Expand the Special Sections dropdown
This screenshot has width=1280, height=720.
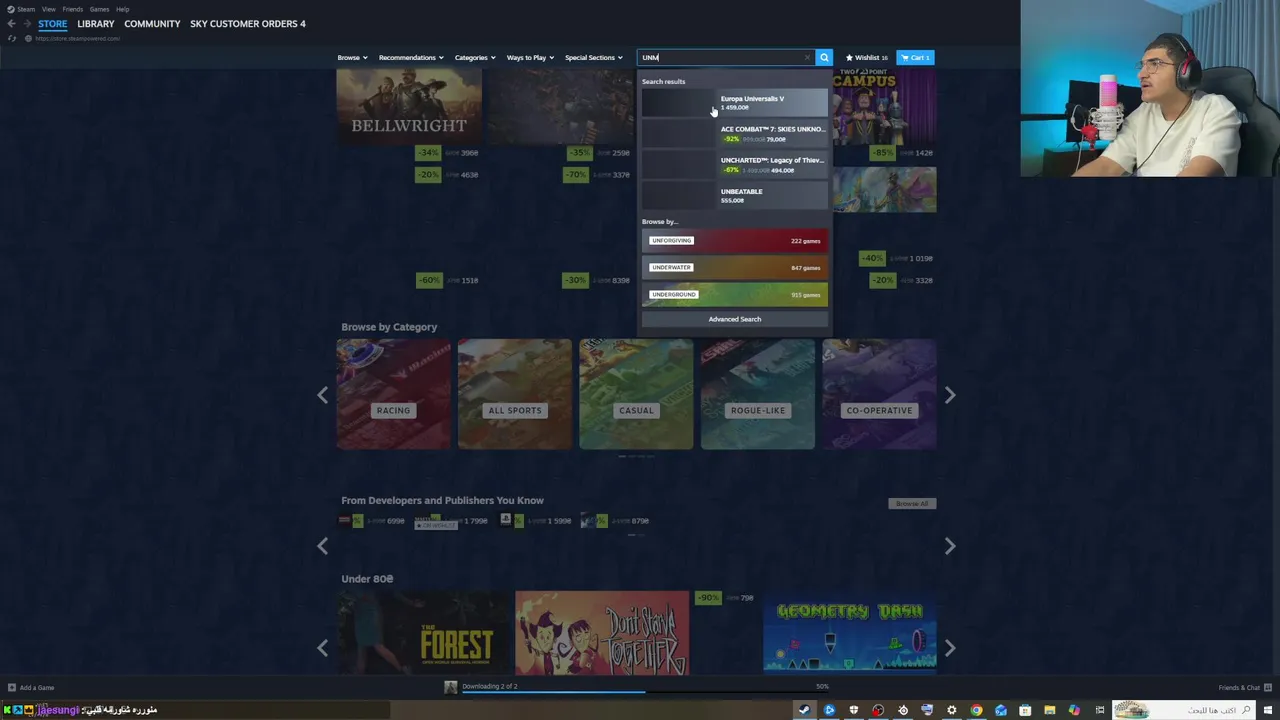click(594, 57)
